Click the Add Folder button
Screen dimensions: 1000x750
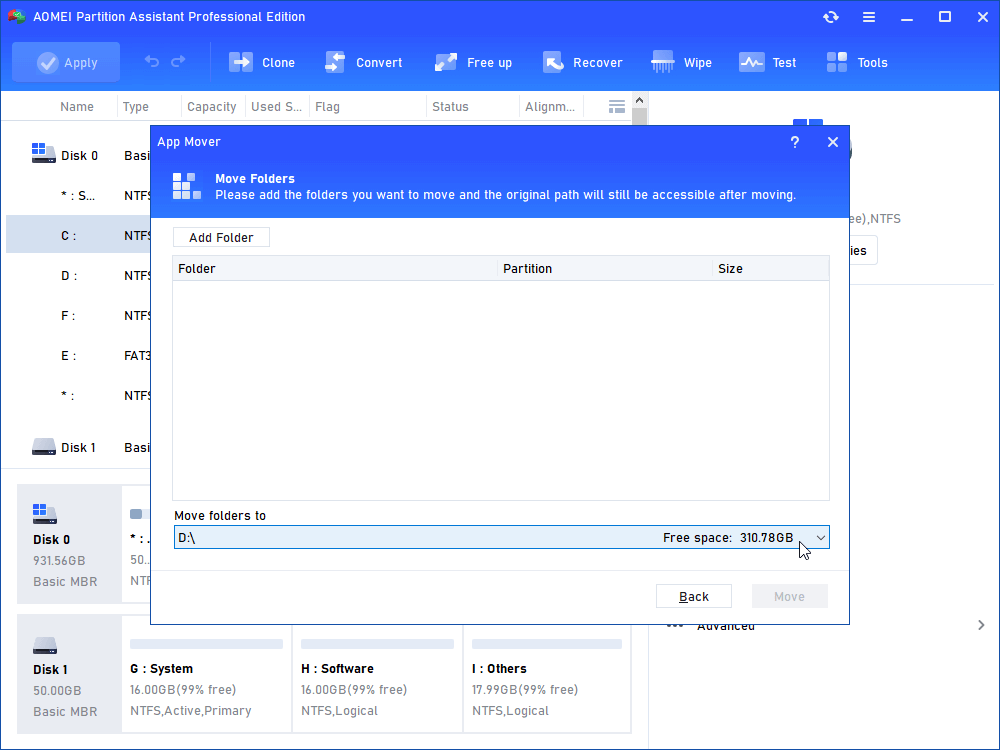pyautogui.click(x=221, y=237)
